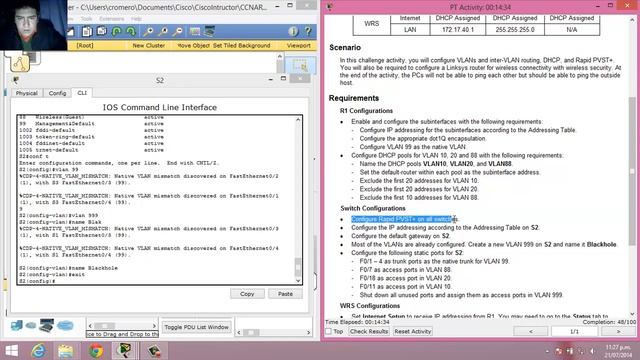The height and width of the screenshot is (360, 640).
Task: Click the CLI terminal scrollbar down arrow
Action: click(x=298, y=280)
